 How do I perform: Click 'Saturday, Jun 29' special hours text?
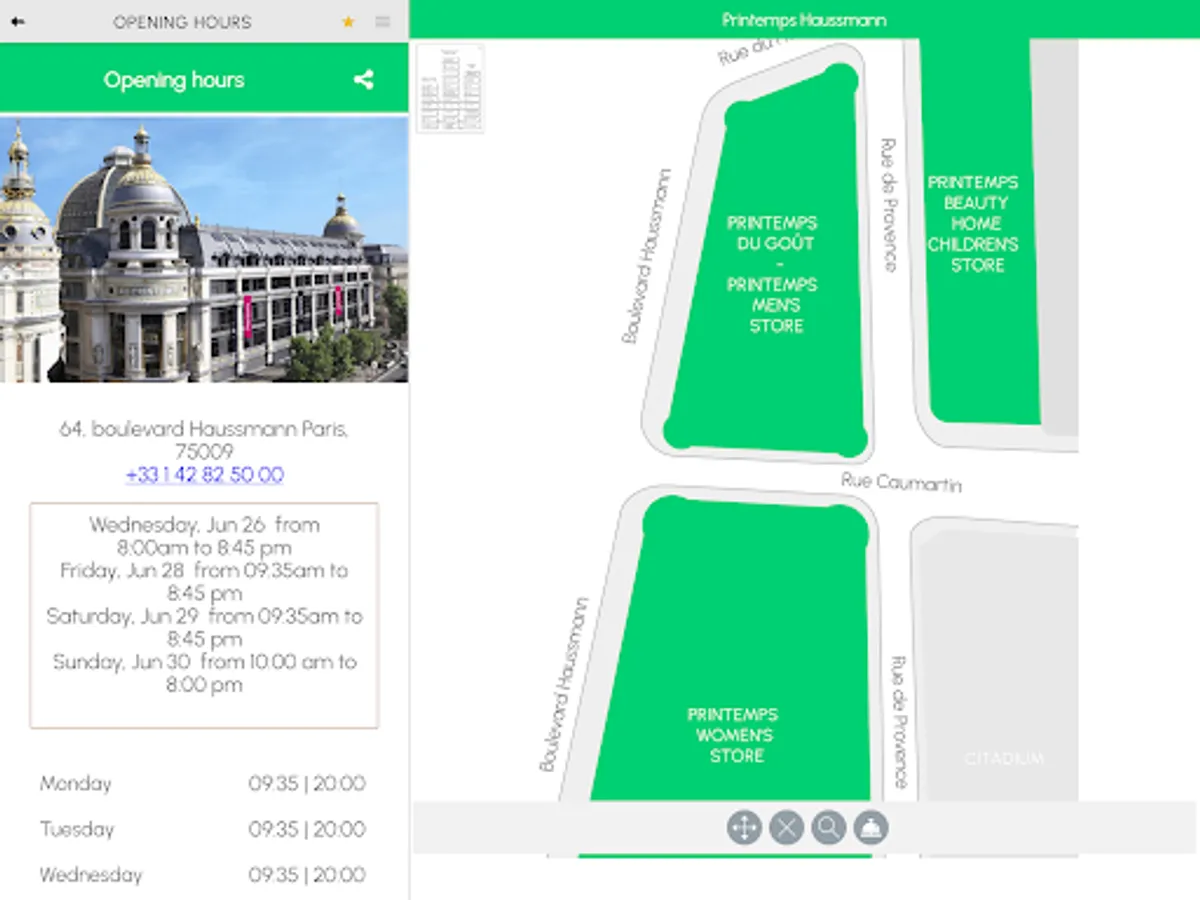pos(204,628)
